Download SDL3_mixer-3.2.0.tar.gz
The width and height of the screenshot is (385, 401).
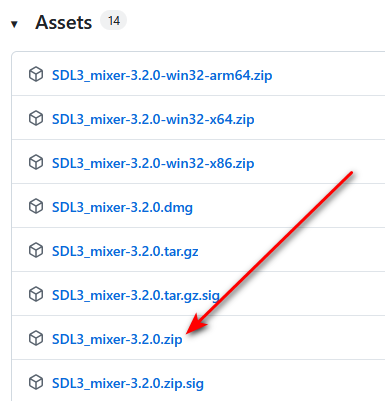125,251
